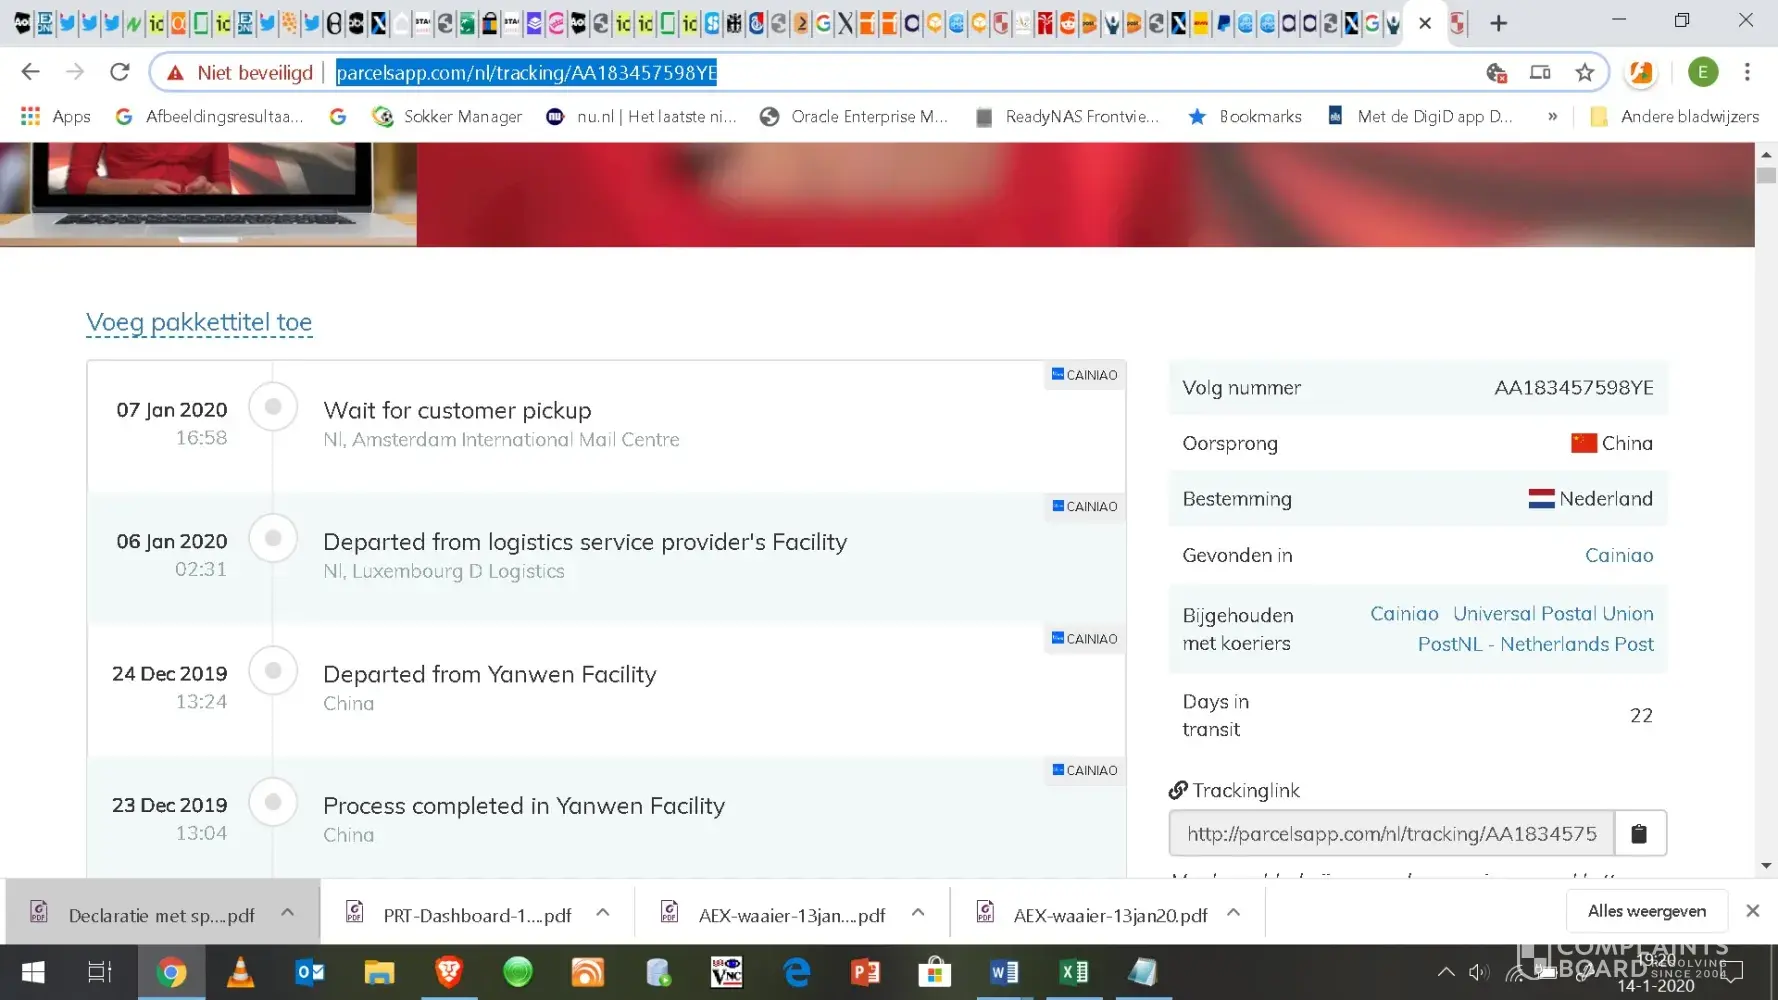Open Microsoft Store from the taskbar

(935, 972)
